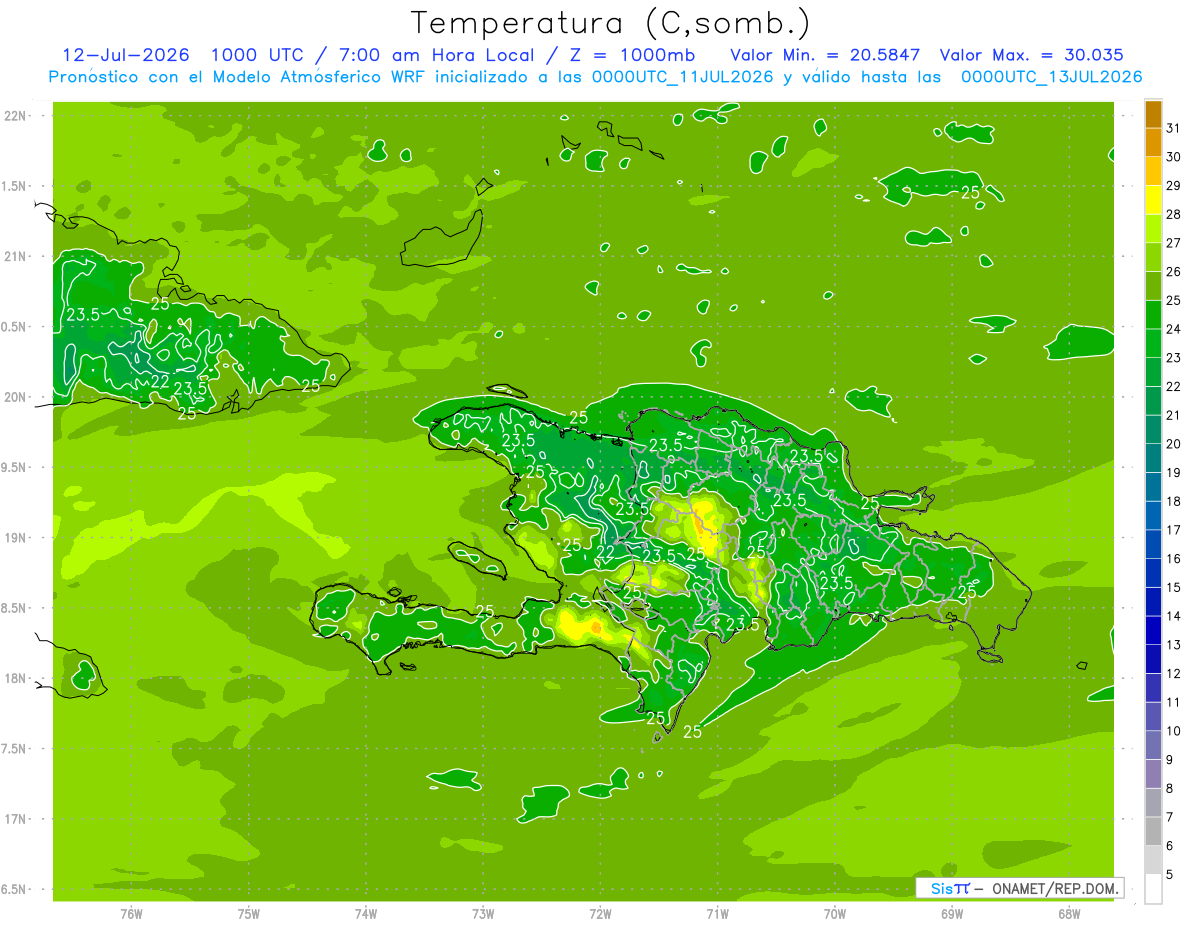Click the '8.5N' latitude axis label
Image resolution: width=1200 pixels, height=927 pixels.
click(x=14, y=609)
